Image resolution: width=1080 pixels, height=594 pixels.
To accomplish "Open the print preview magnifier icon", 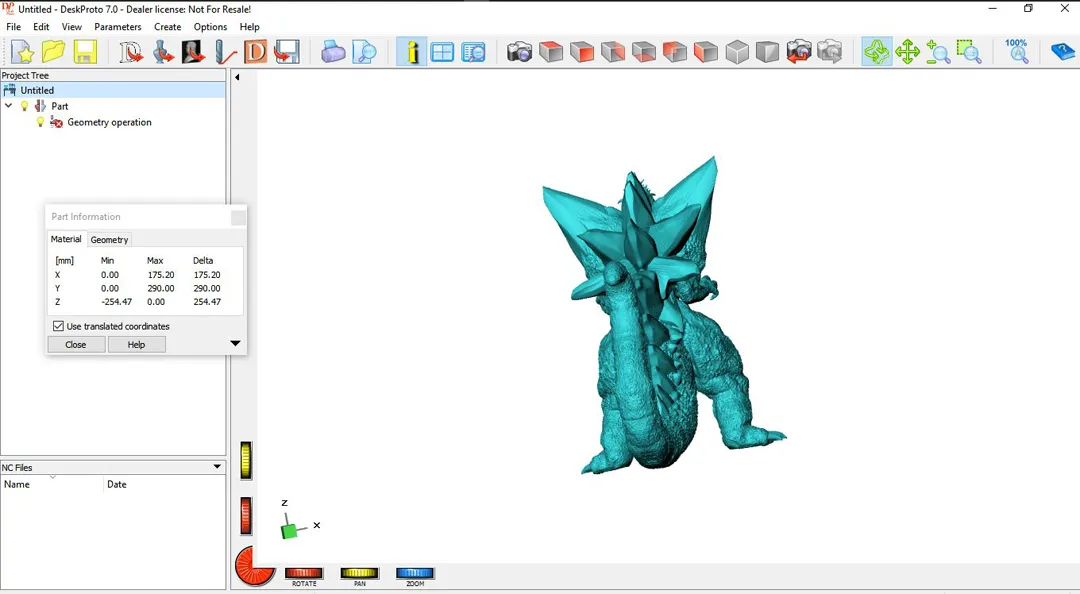I will pos(365,52).
